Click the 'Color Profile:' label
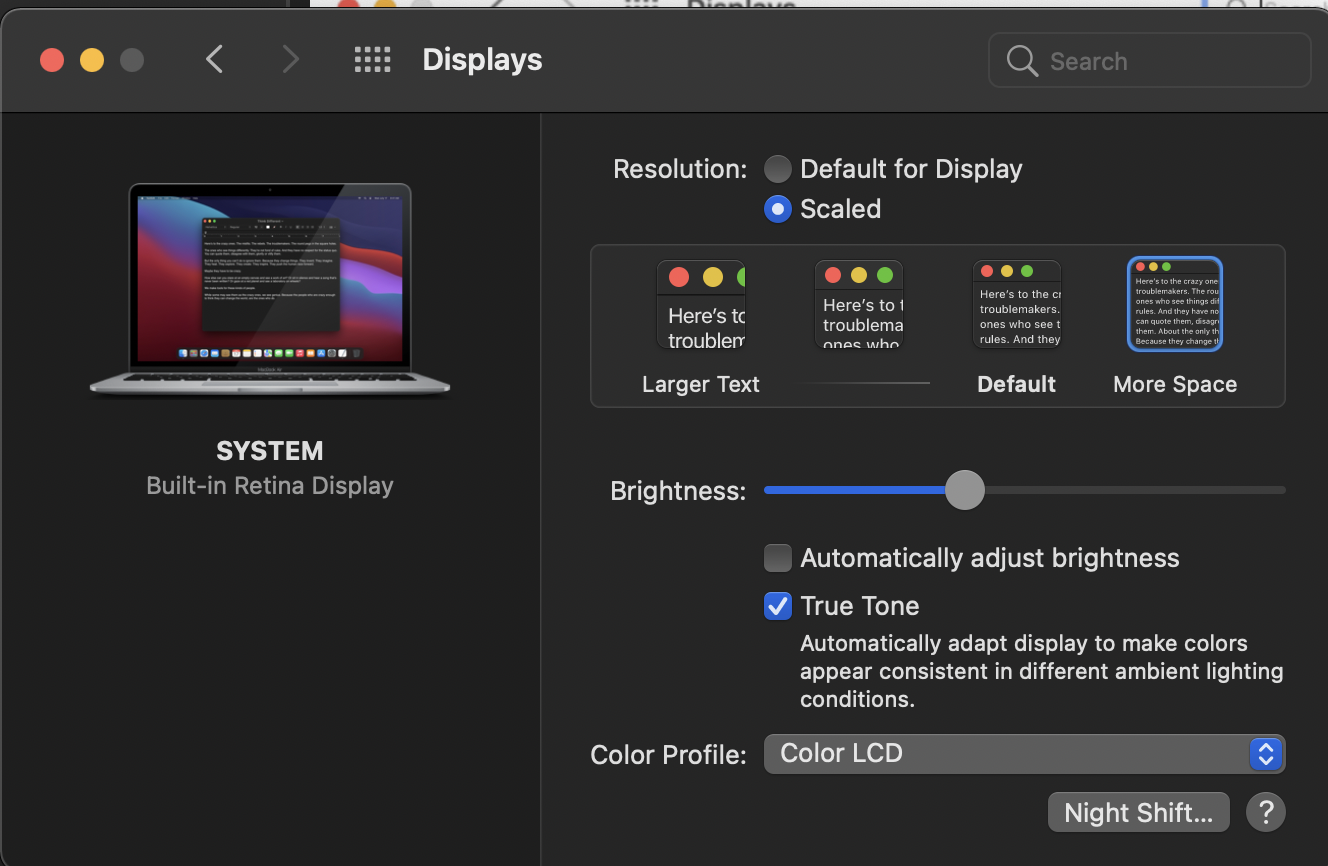The height and width of the screenshot is (866, 1328). pos(669,755)
